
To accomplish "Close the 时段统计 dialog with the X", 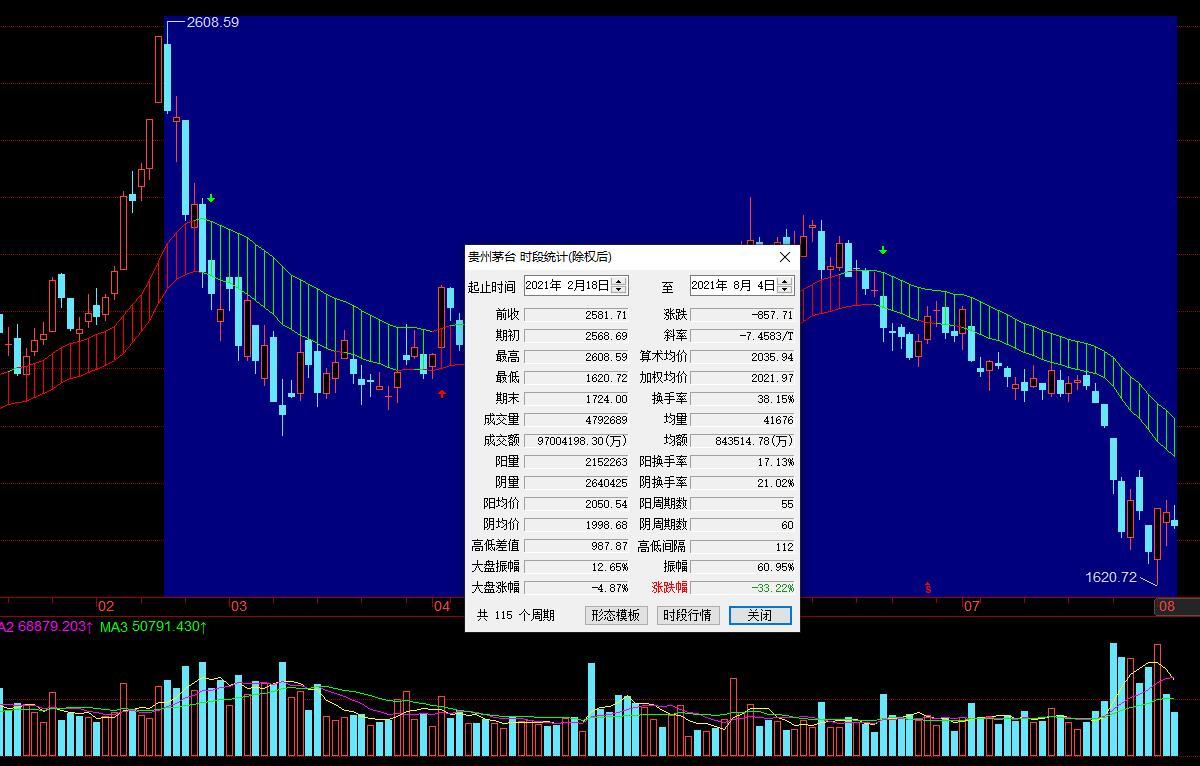I will coord(785,257).
